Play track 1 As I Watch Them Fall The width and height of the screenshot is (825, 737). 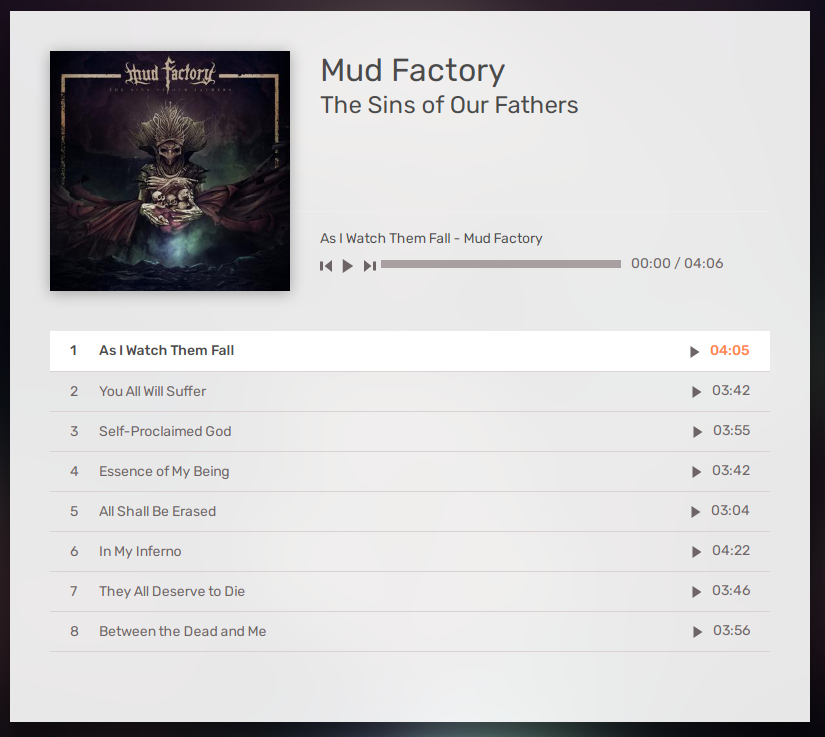(x=695, y=351)
